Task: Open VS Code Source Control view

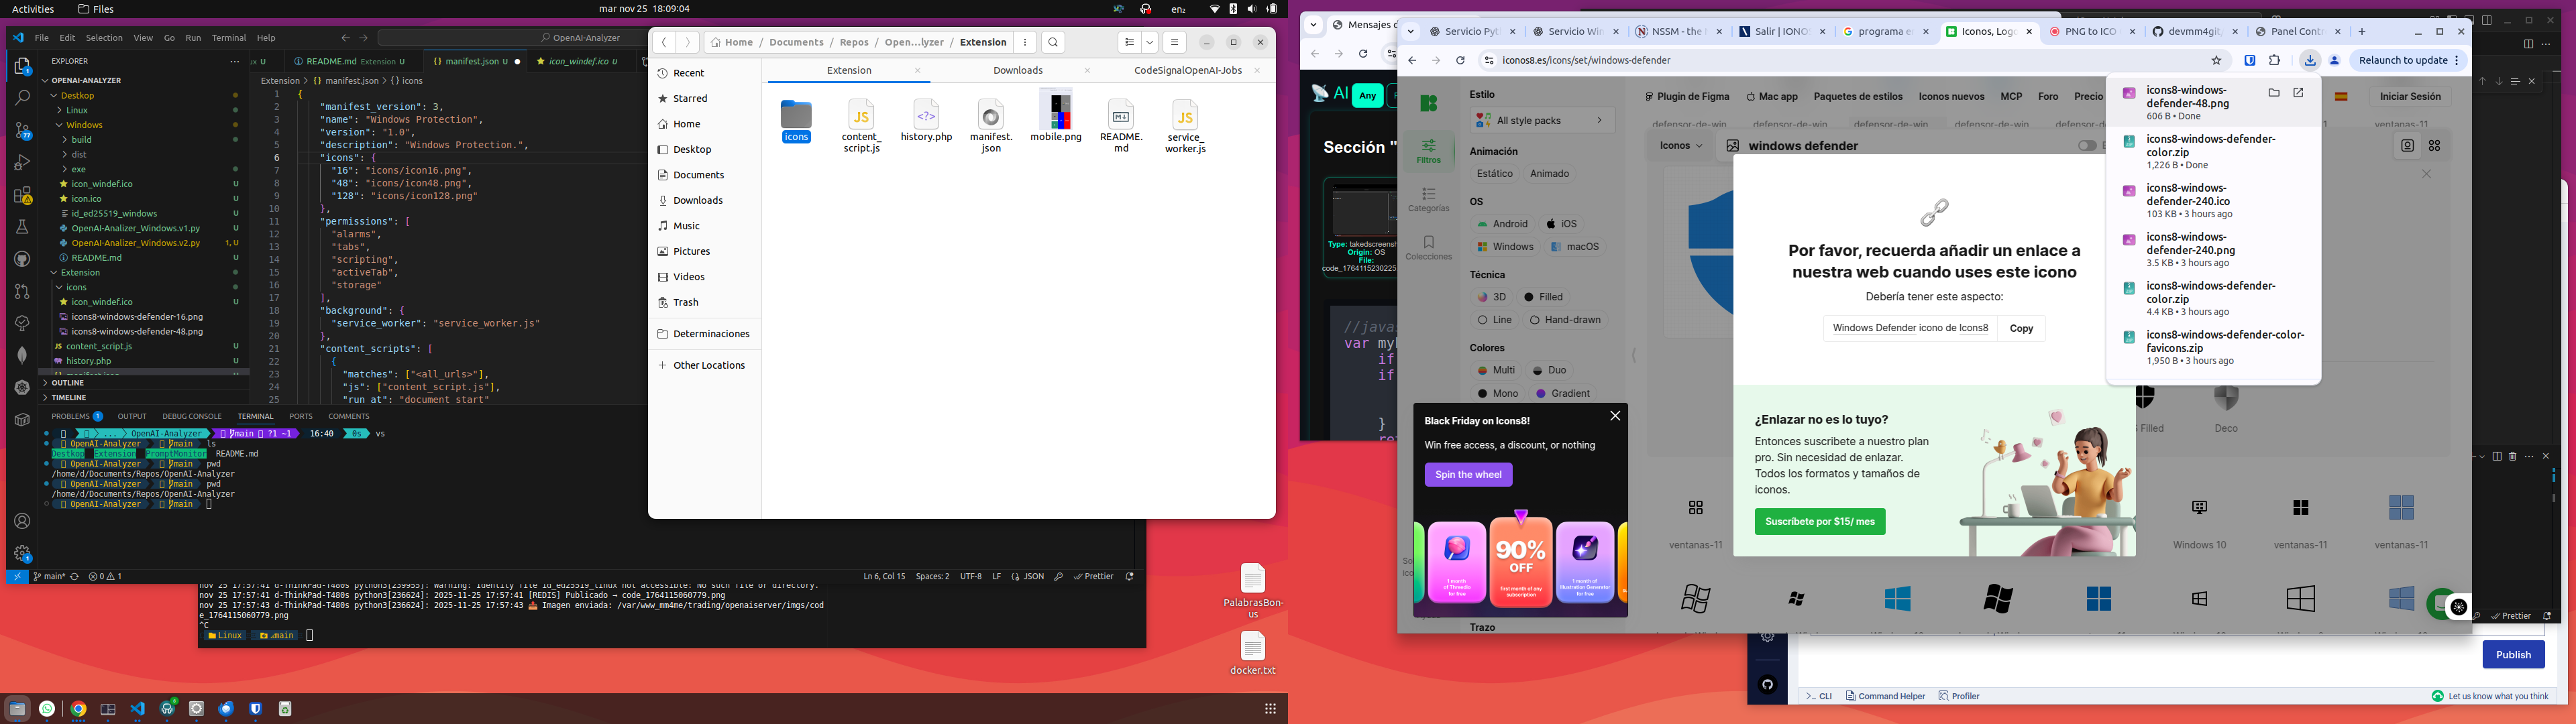Action: click(22, 131)
